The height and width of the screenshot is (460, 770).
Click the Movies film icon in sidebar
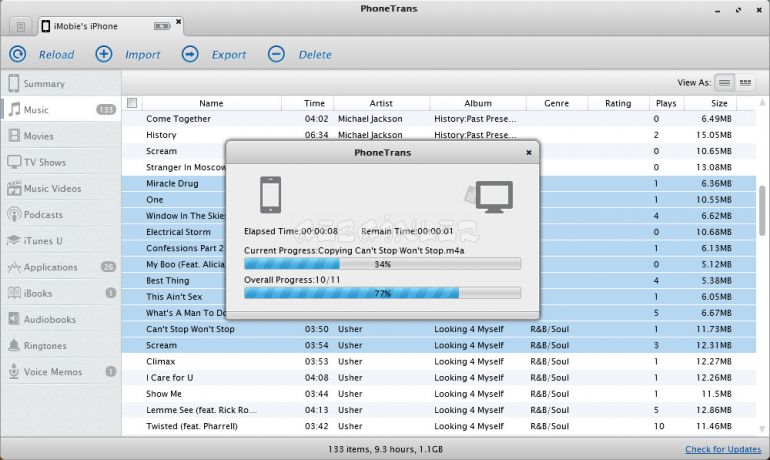[x=14, y=135]
